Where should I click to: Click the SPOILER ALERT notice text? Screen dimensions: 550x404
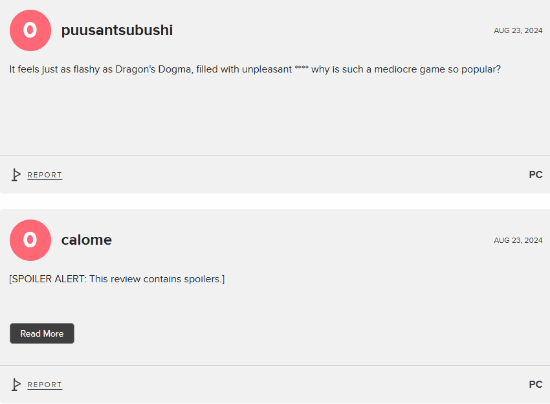pos(117,279)
